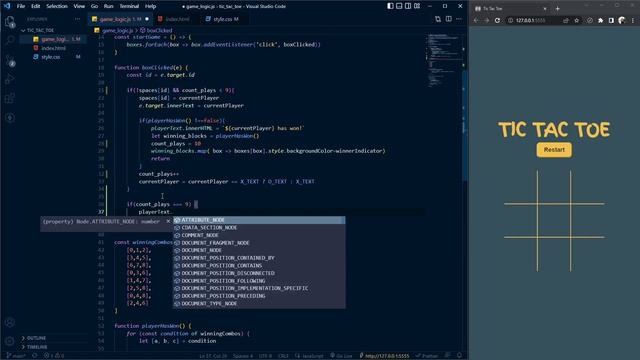640x360 pixels.
Task: Close the ATTRIBUTE_NODE suggestion details box
Action: (168, 221)
